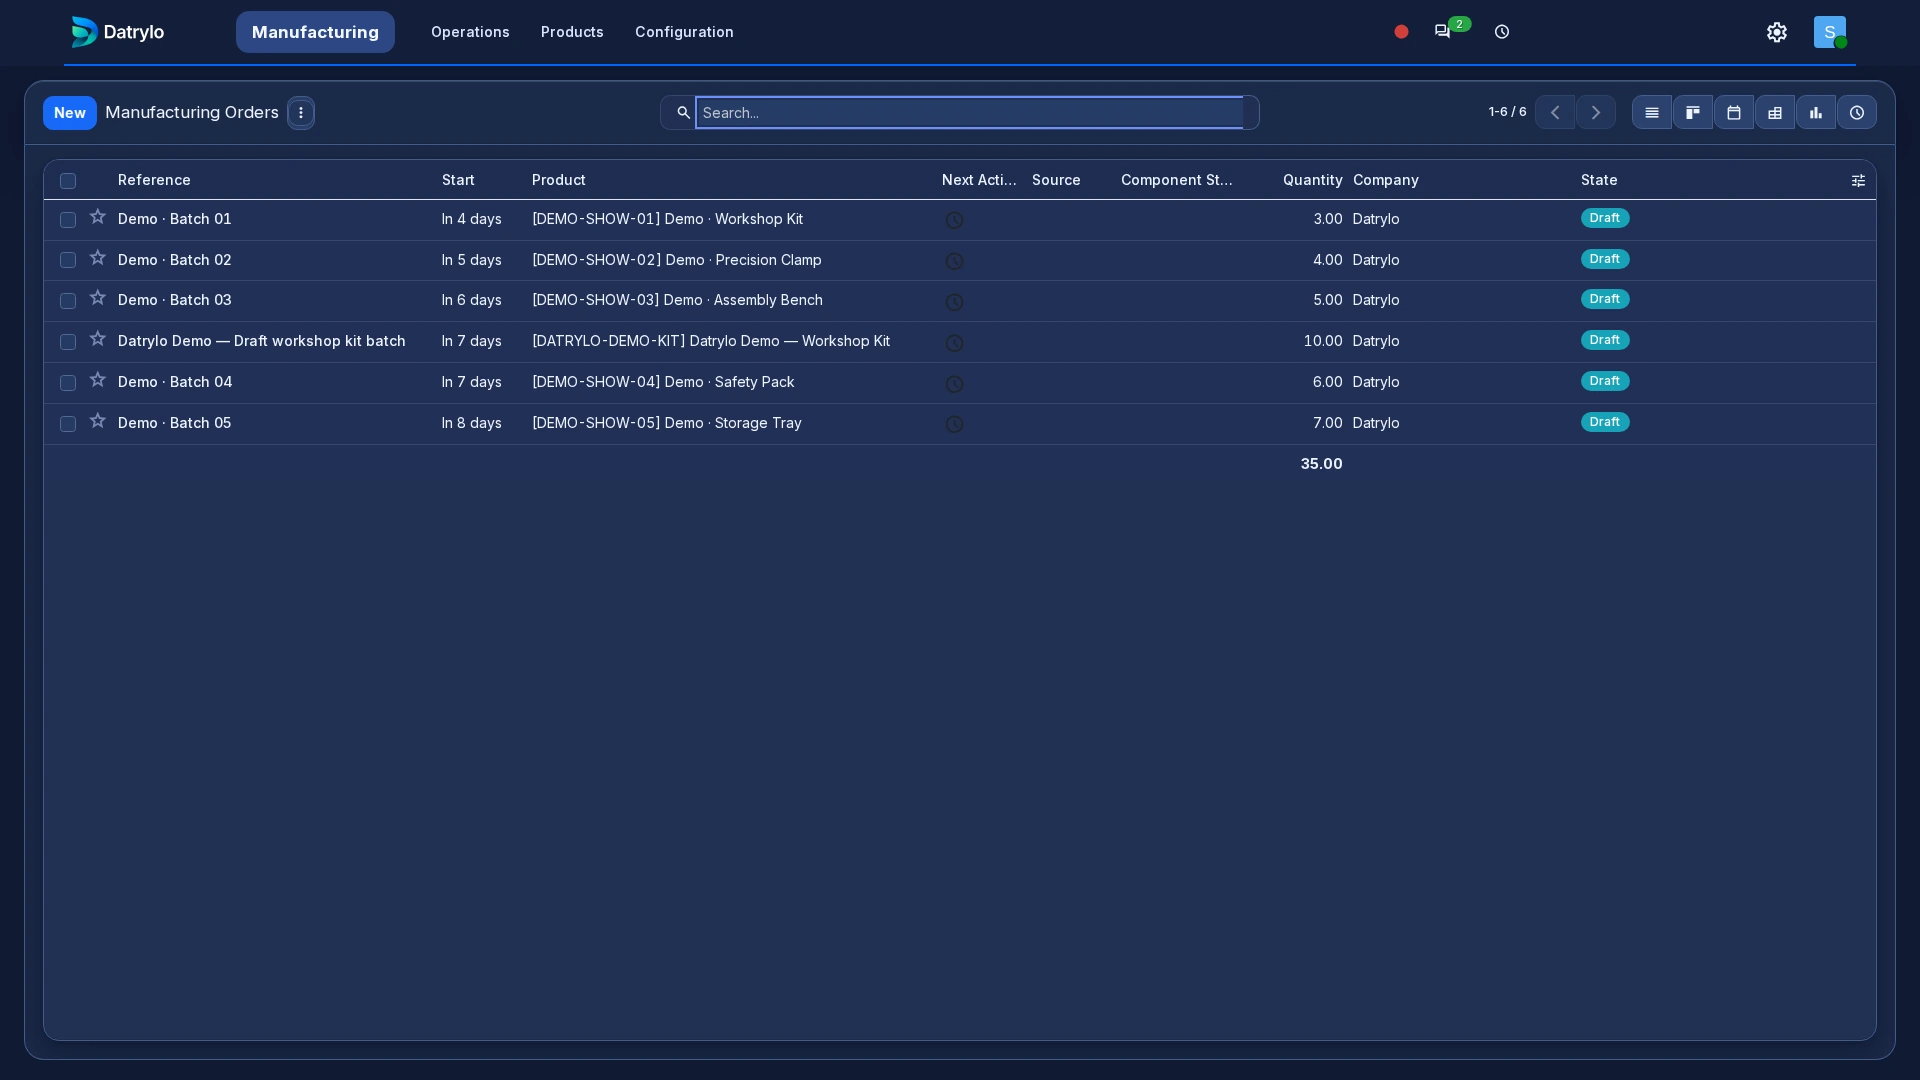Create a New manufacturing order
Viewport: 1920px width, 1080px height.
pyautogui.click(x=70, y=113)
